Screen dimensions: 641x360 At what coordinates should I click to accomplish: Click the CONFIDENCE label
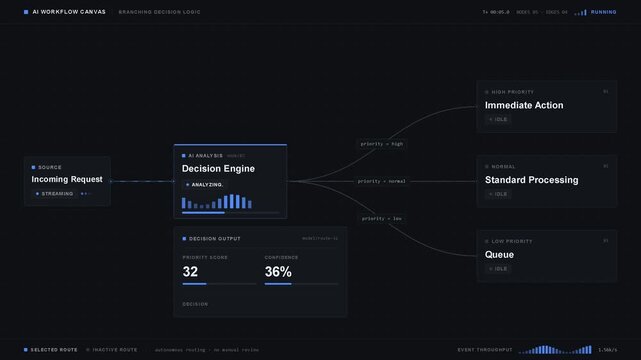click(281, 257)
